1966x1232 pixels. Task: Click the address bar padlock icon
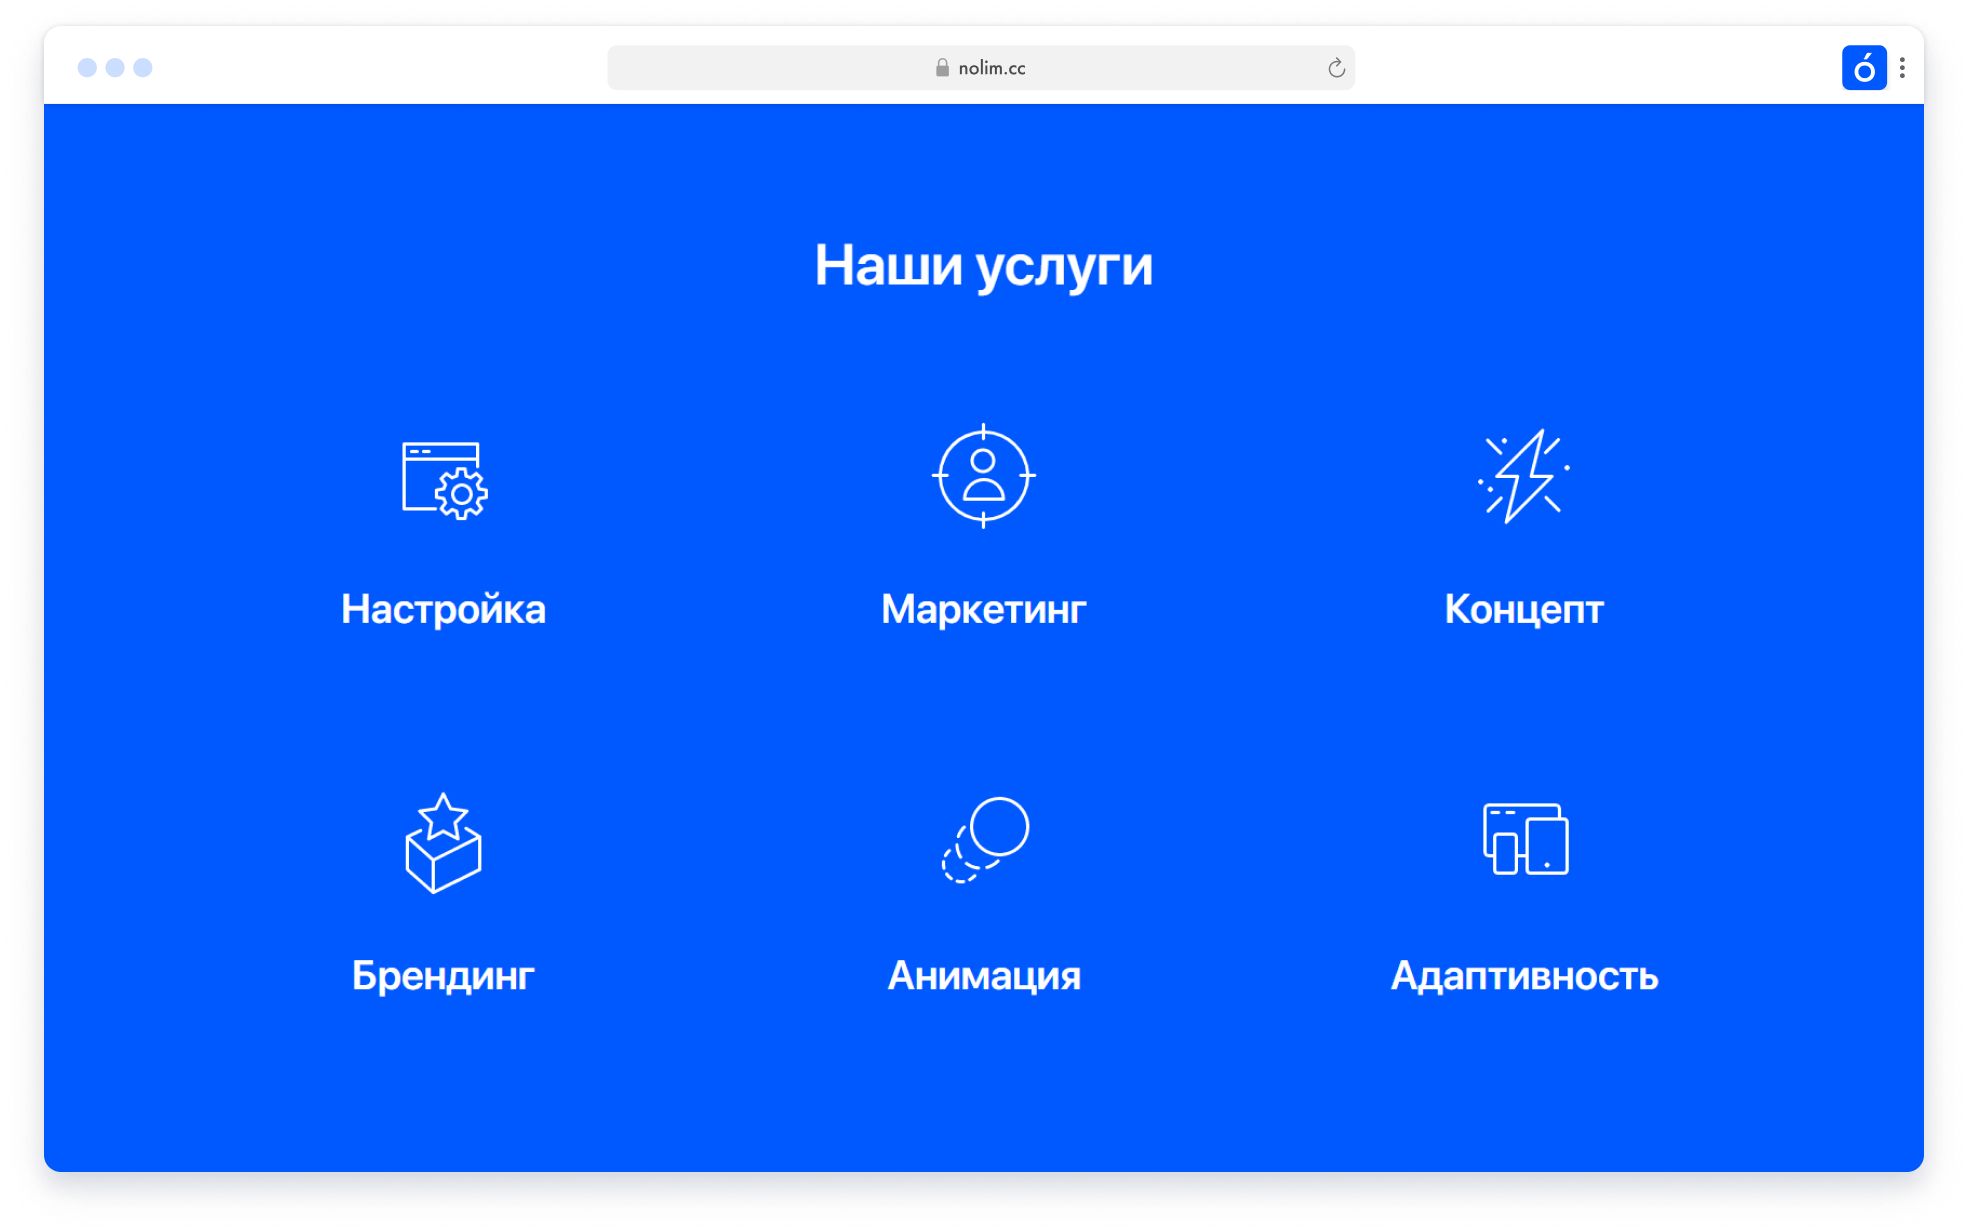pyautogui.click(x=941, y=68)
